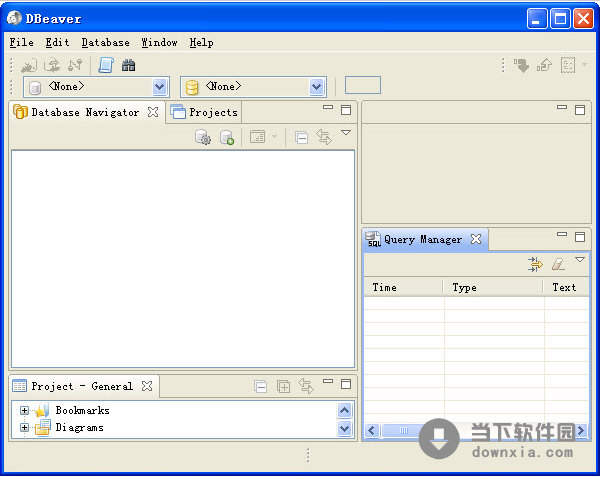Click the Disconnect toolbar icon
The width and height of the screenshot is (600, 477).
pyautogui.click(x=75, y=65)
